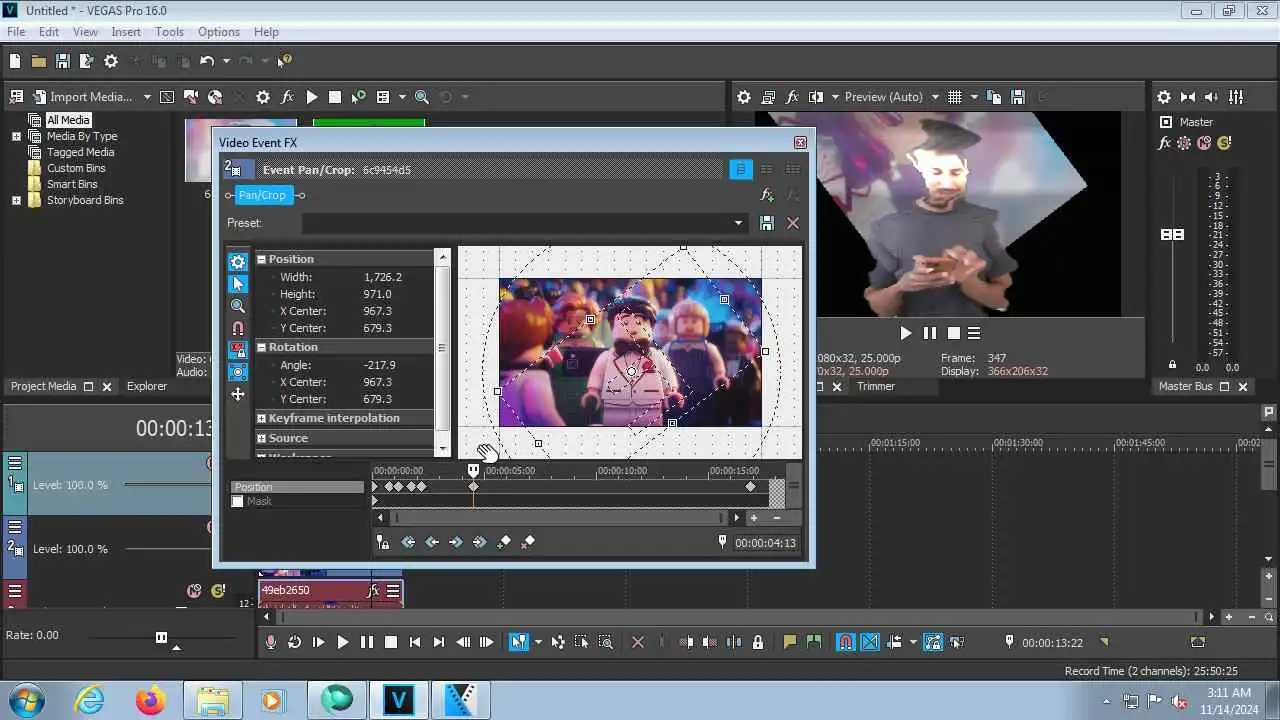Play the preview in Video Preview
This screenshot has width=1280, height=720.
click(906, 333)
